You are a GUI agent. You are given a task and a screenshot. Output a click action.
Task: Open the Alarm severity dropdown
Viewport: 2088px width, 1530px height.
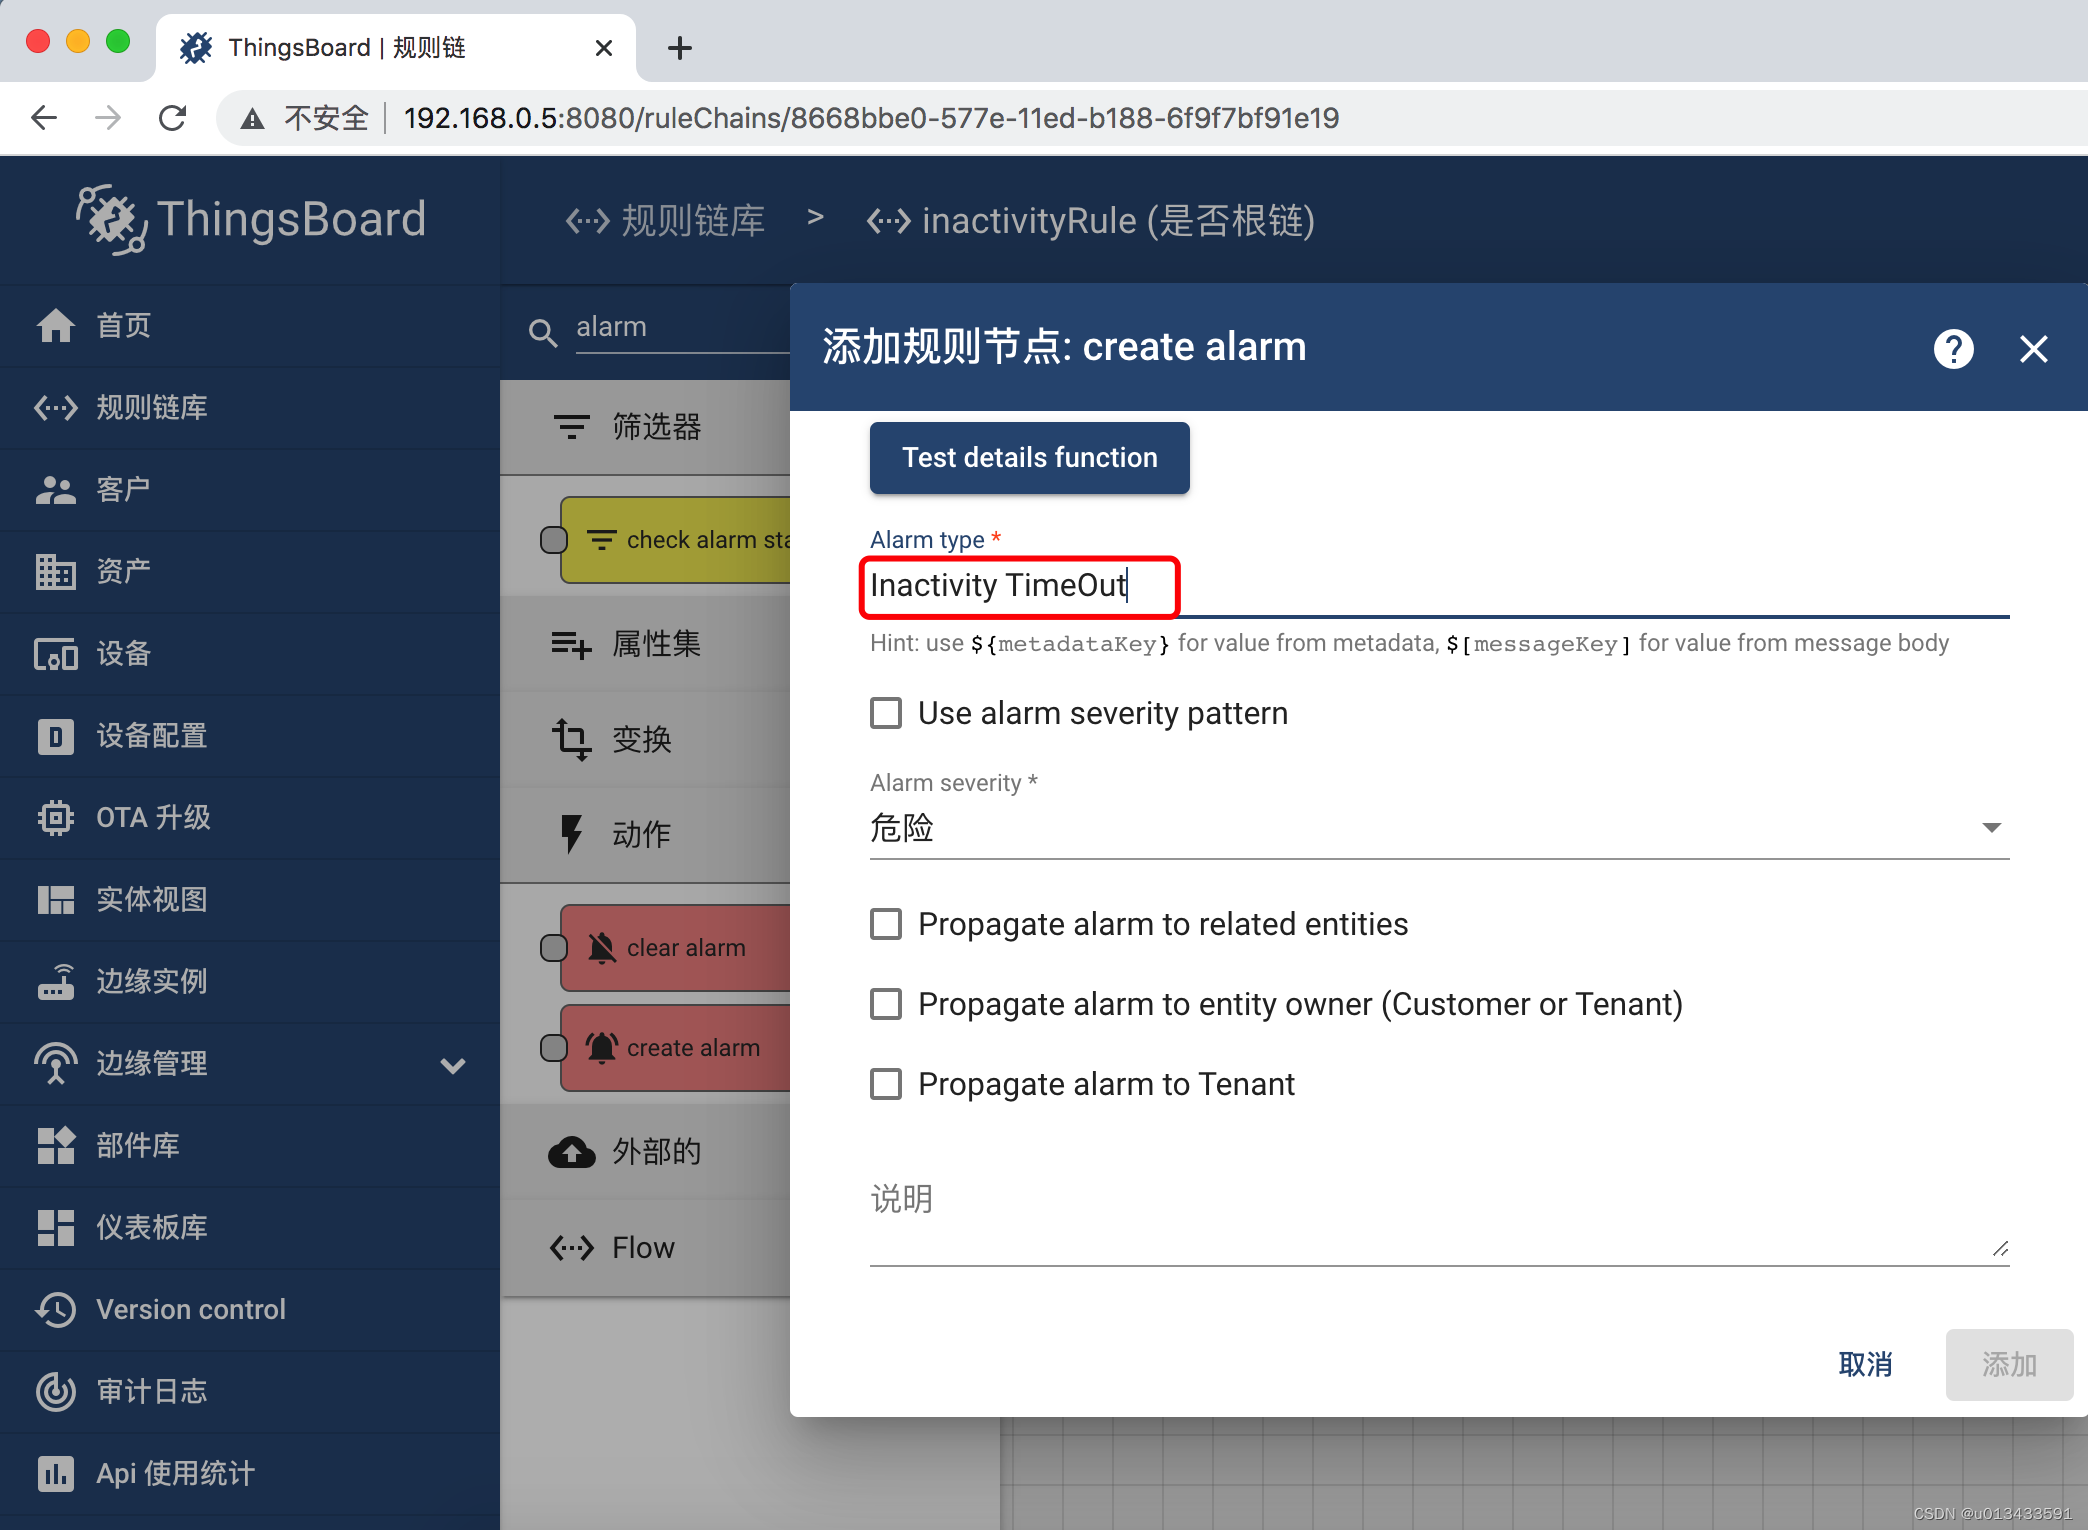point(1439,828)
